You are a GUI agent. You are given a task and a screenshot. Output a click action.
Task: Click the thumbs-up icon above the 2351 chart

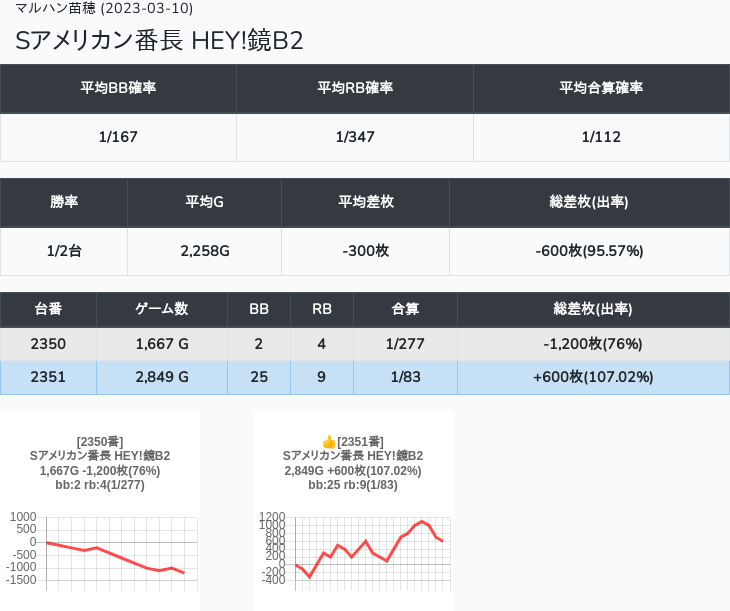329,441
